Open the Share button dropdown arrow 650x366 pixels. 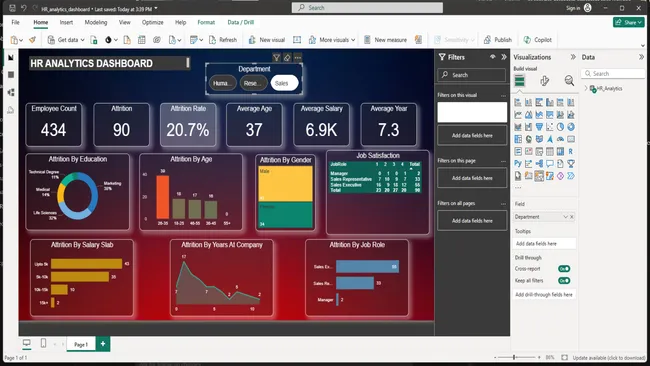click(x=640, y=22)
